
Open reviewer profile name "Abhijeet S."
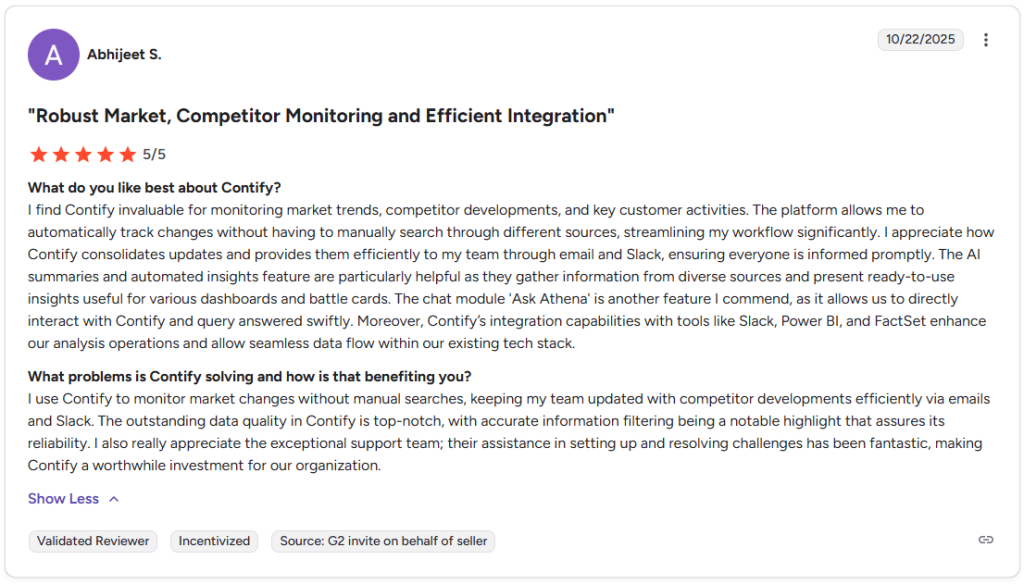tap(124, 55)
